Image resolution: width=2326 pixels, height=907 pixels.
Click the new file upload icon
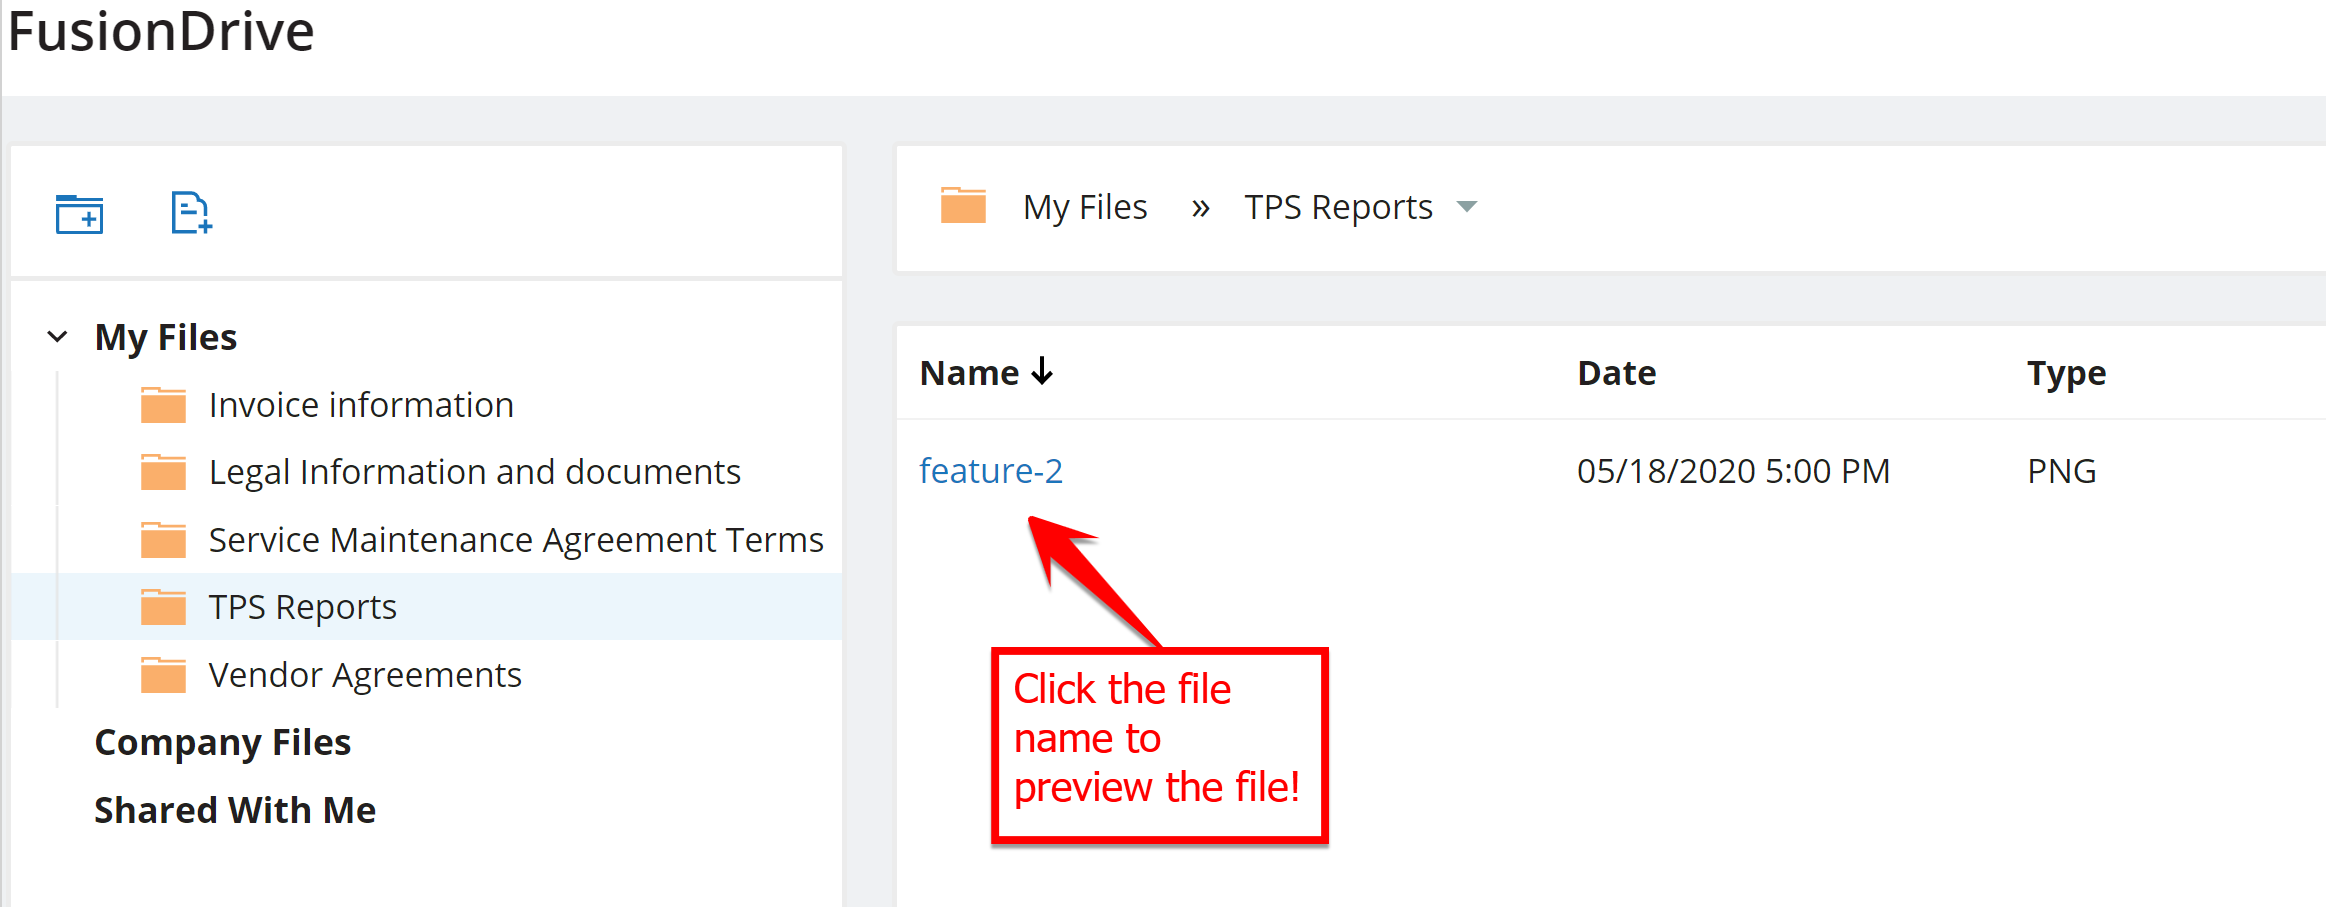click(190, 213)
